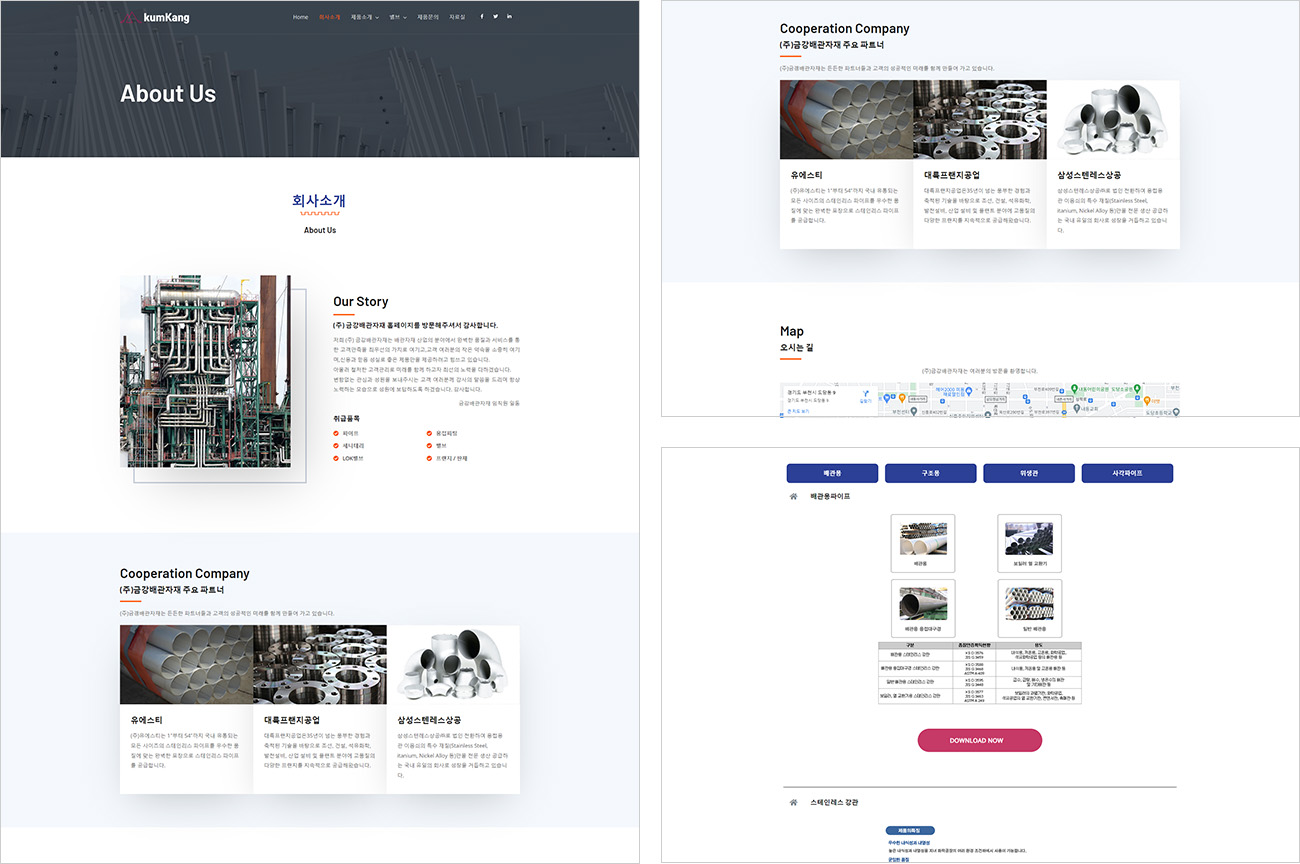Select the 위생관 category button
1300x864 pixels.
[x=1029, y=473]
